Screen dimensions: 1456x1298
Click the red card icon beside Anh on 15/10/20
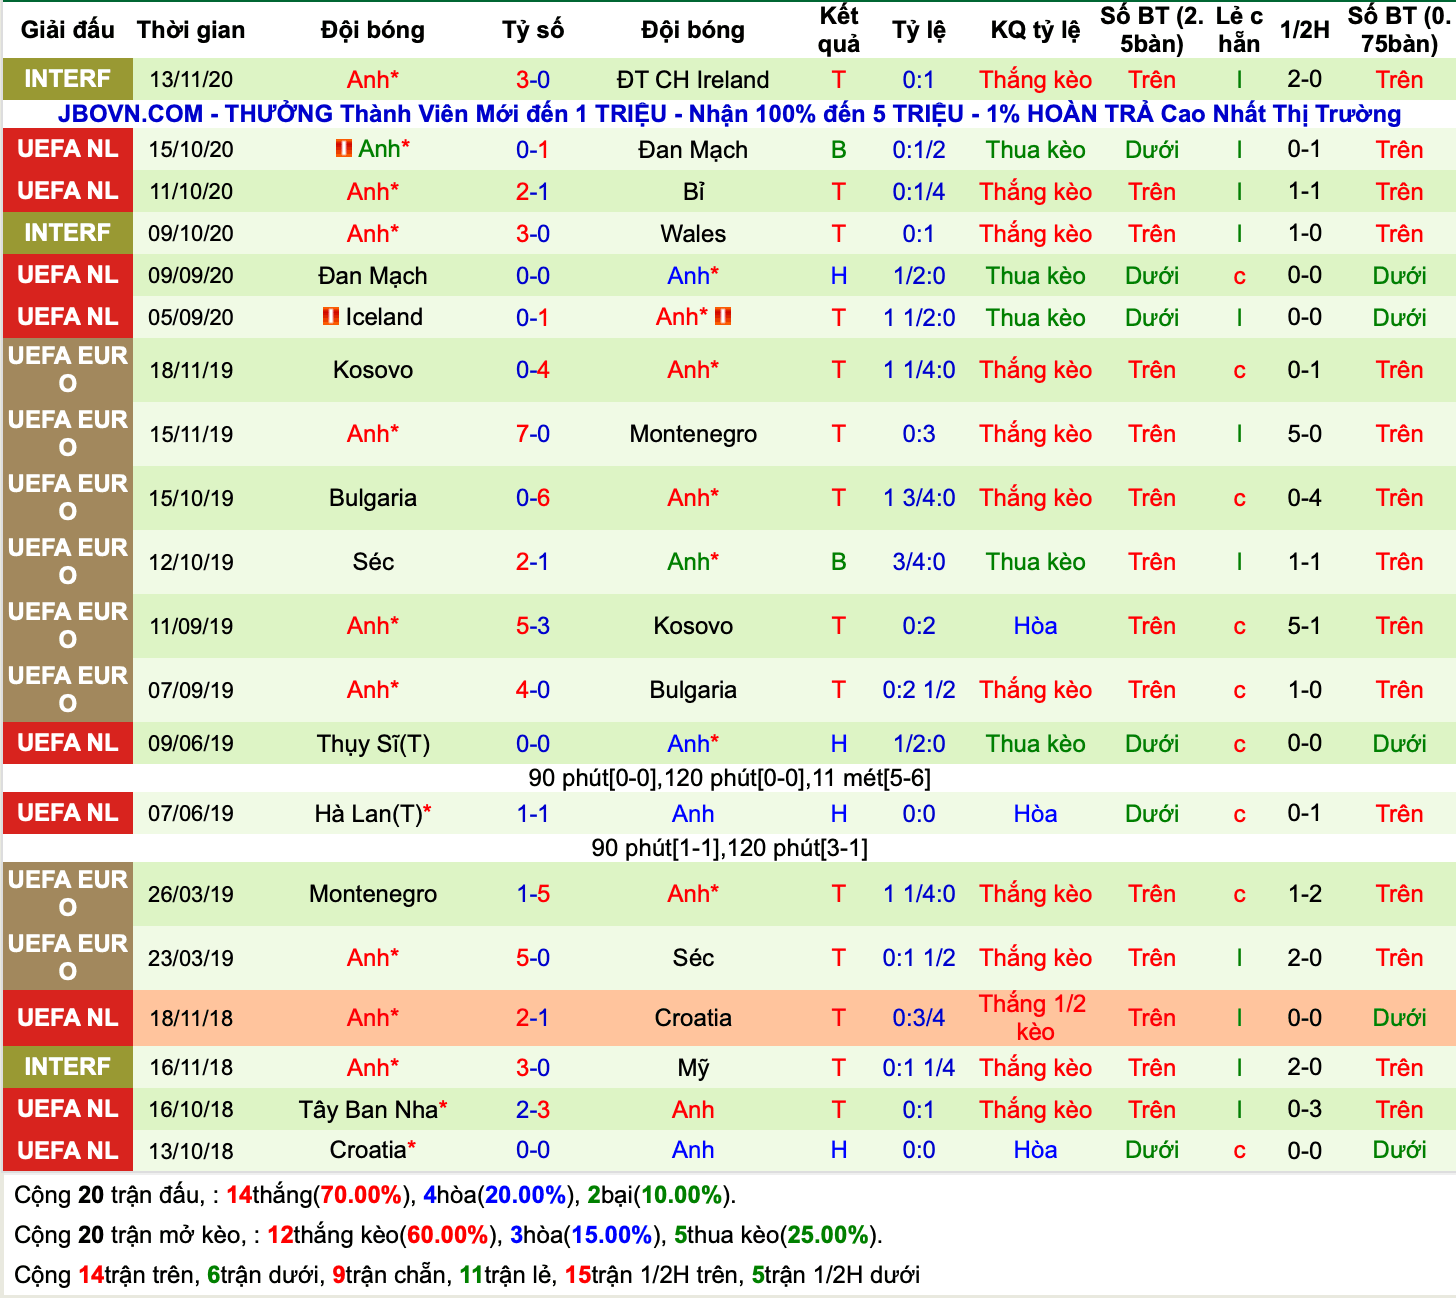tap(344, 149)
